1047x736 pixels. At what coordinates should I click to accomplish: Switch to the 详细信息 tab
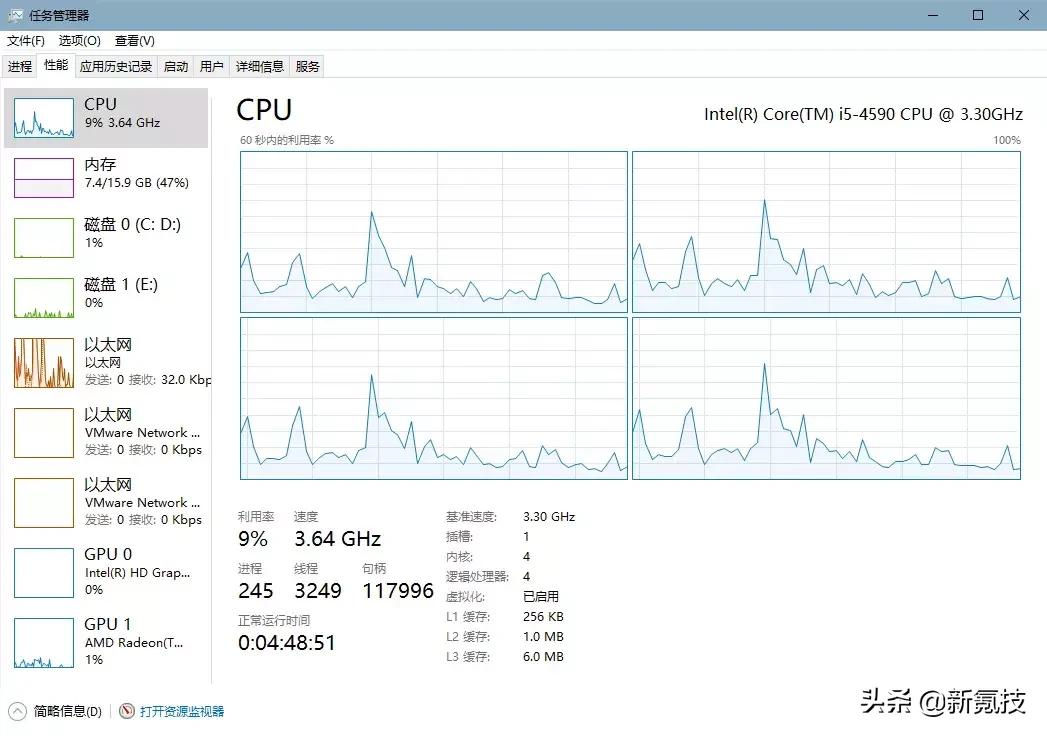(x=260, y=67)
